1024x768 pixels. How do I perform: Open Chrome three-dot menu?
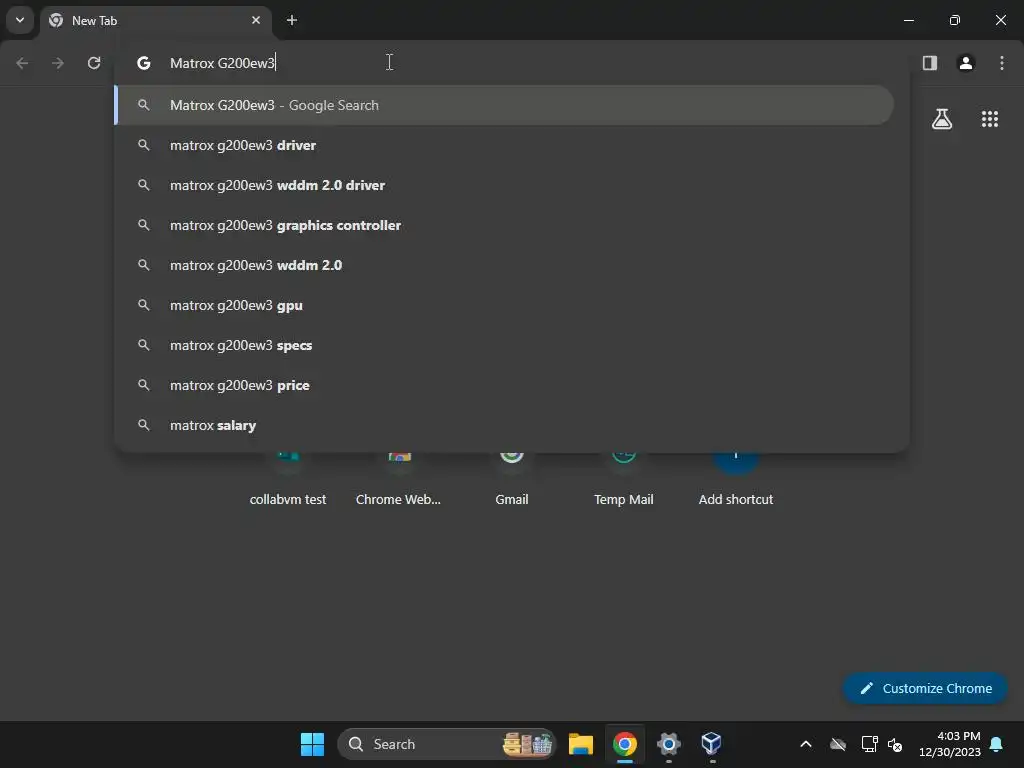click(1002, 63)
